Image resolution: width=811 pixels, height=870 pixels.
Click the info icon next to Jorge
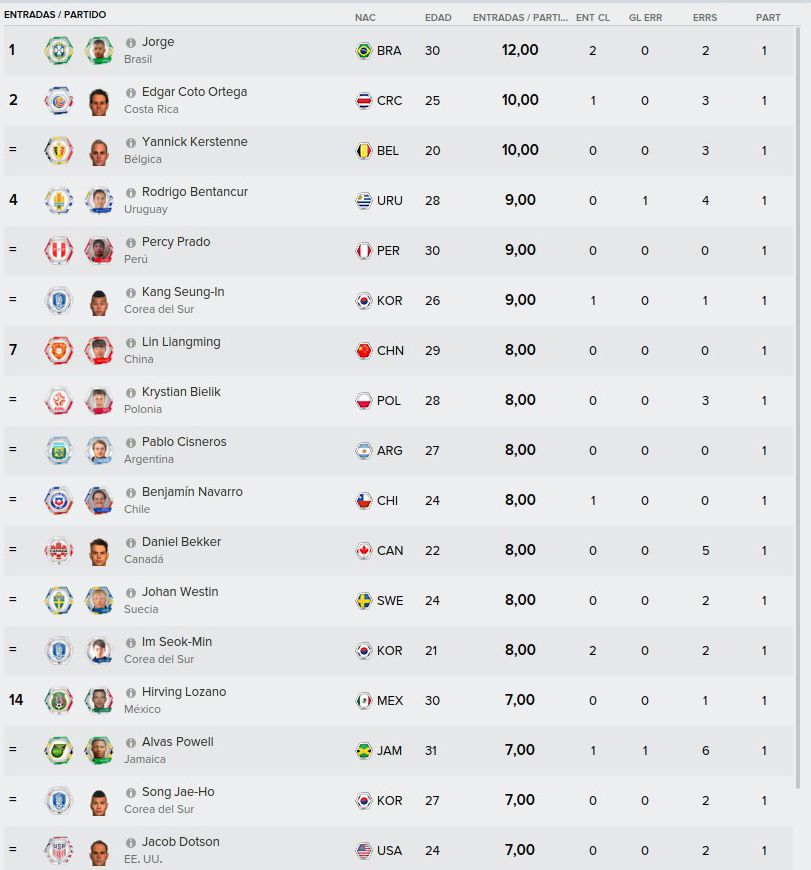coord(131,43)
